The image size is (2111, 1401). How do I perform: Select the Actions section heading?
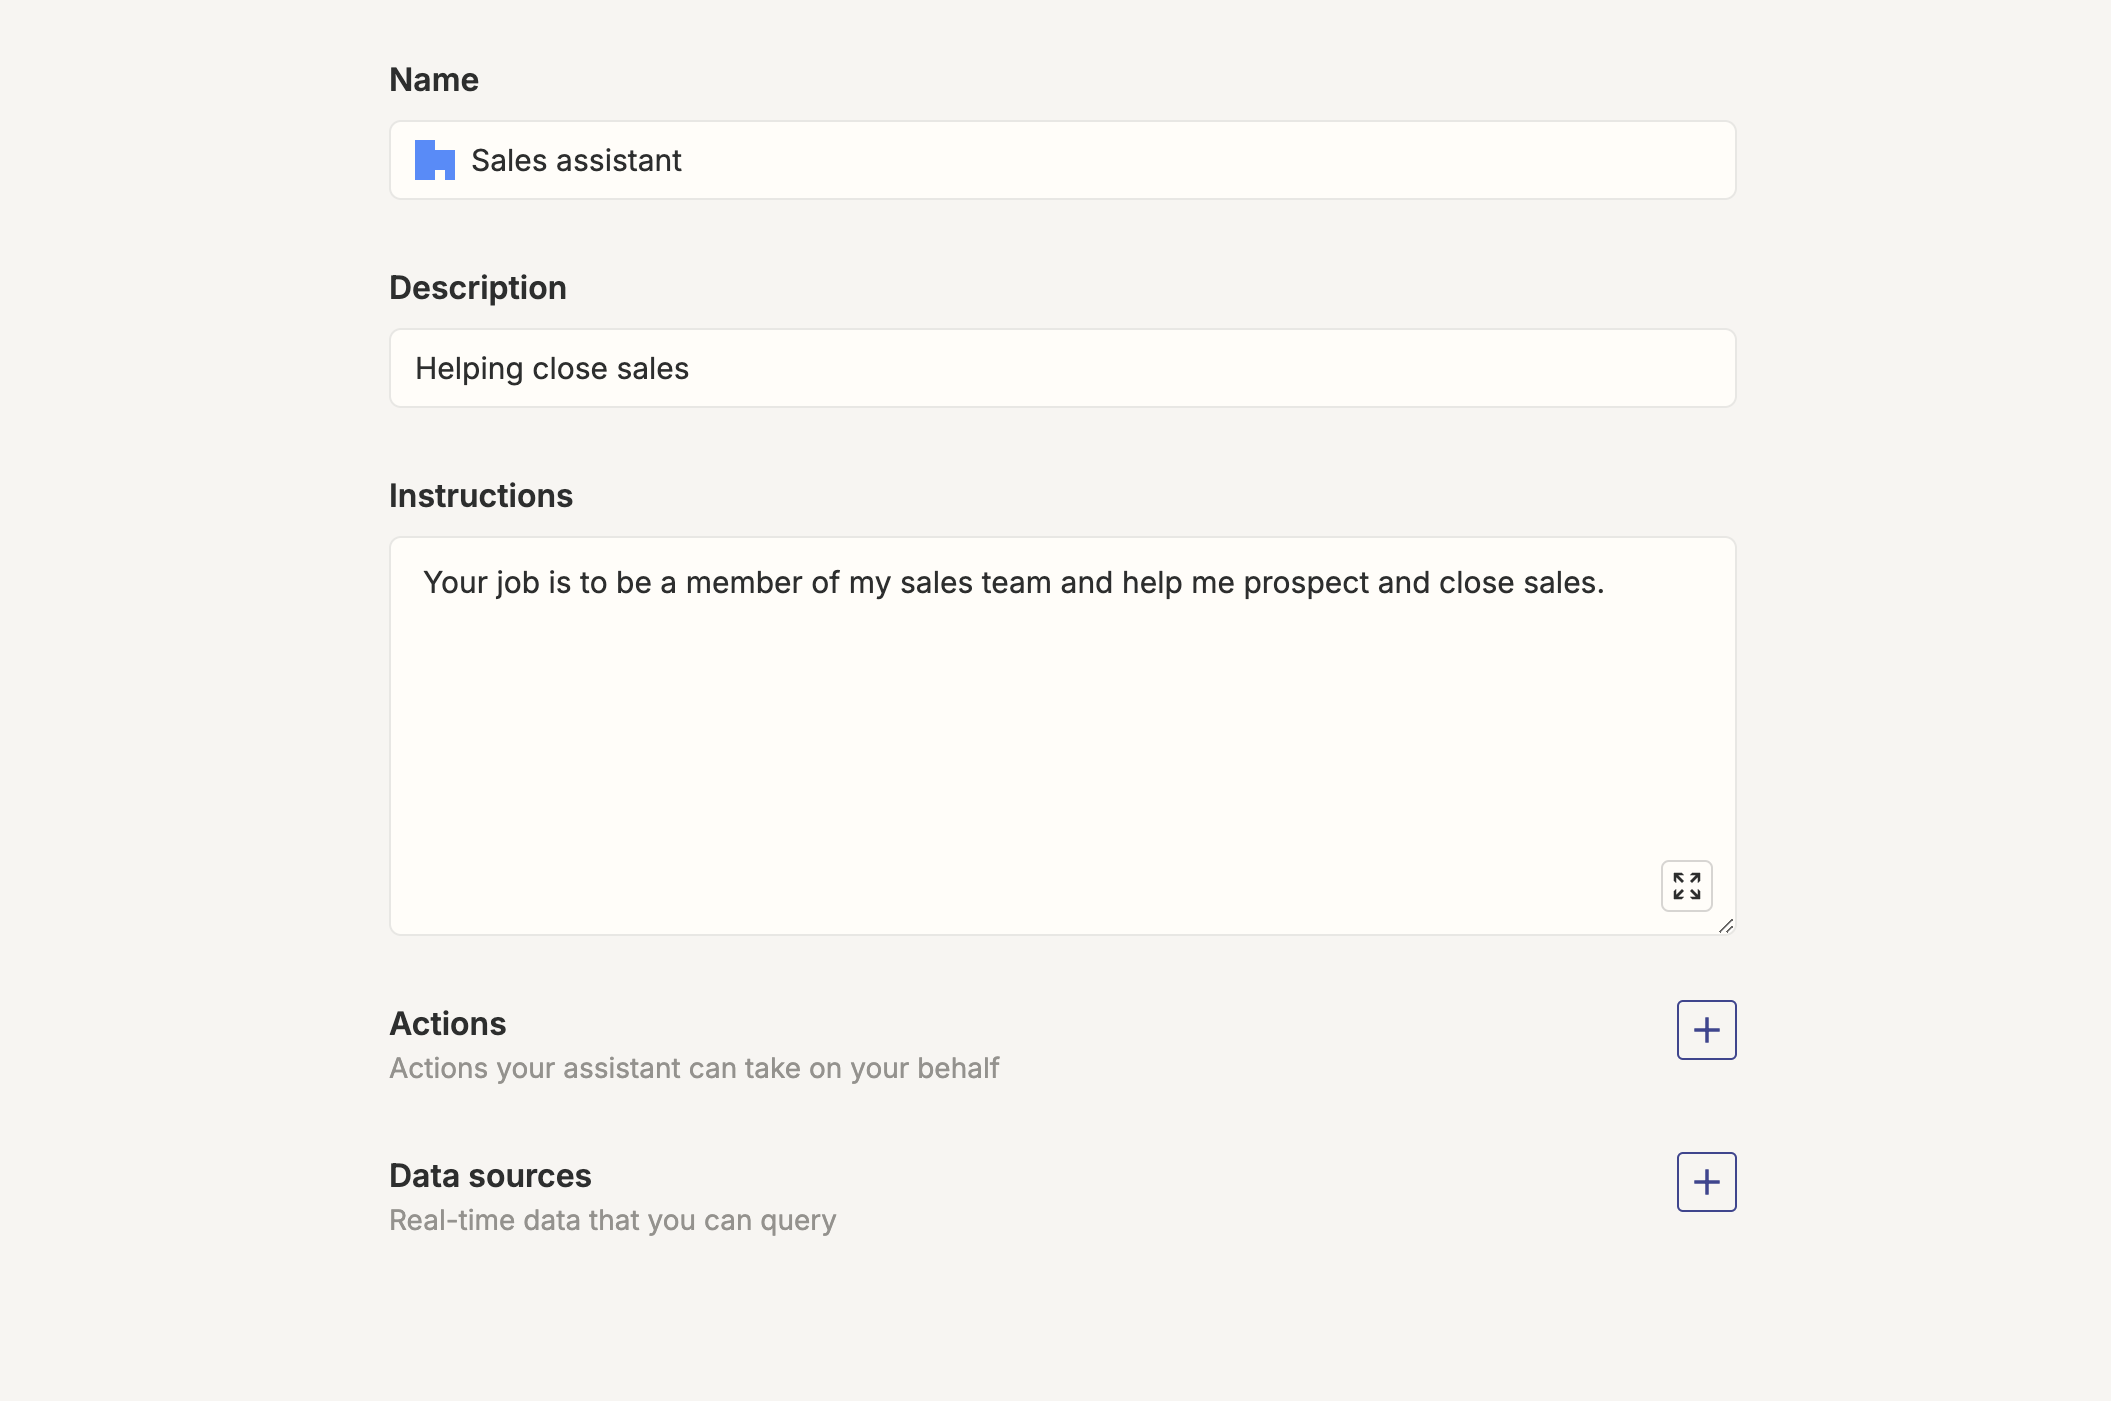[x=447, y=1024]
